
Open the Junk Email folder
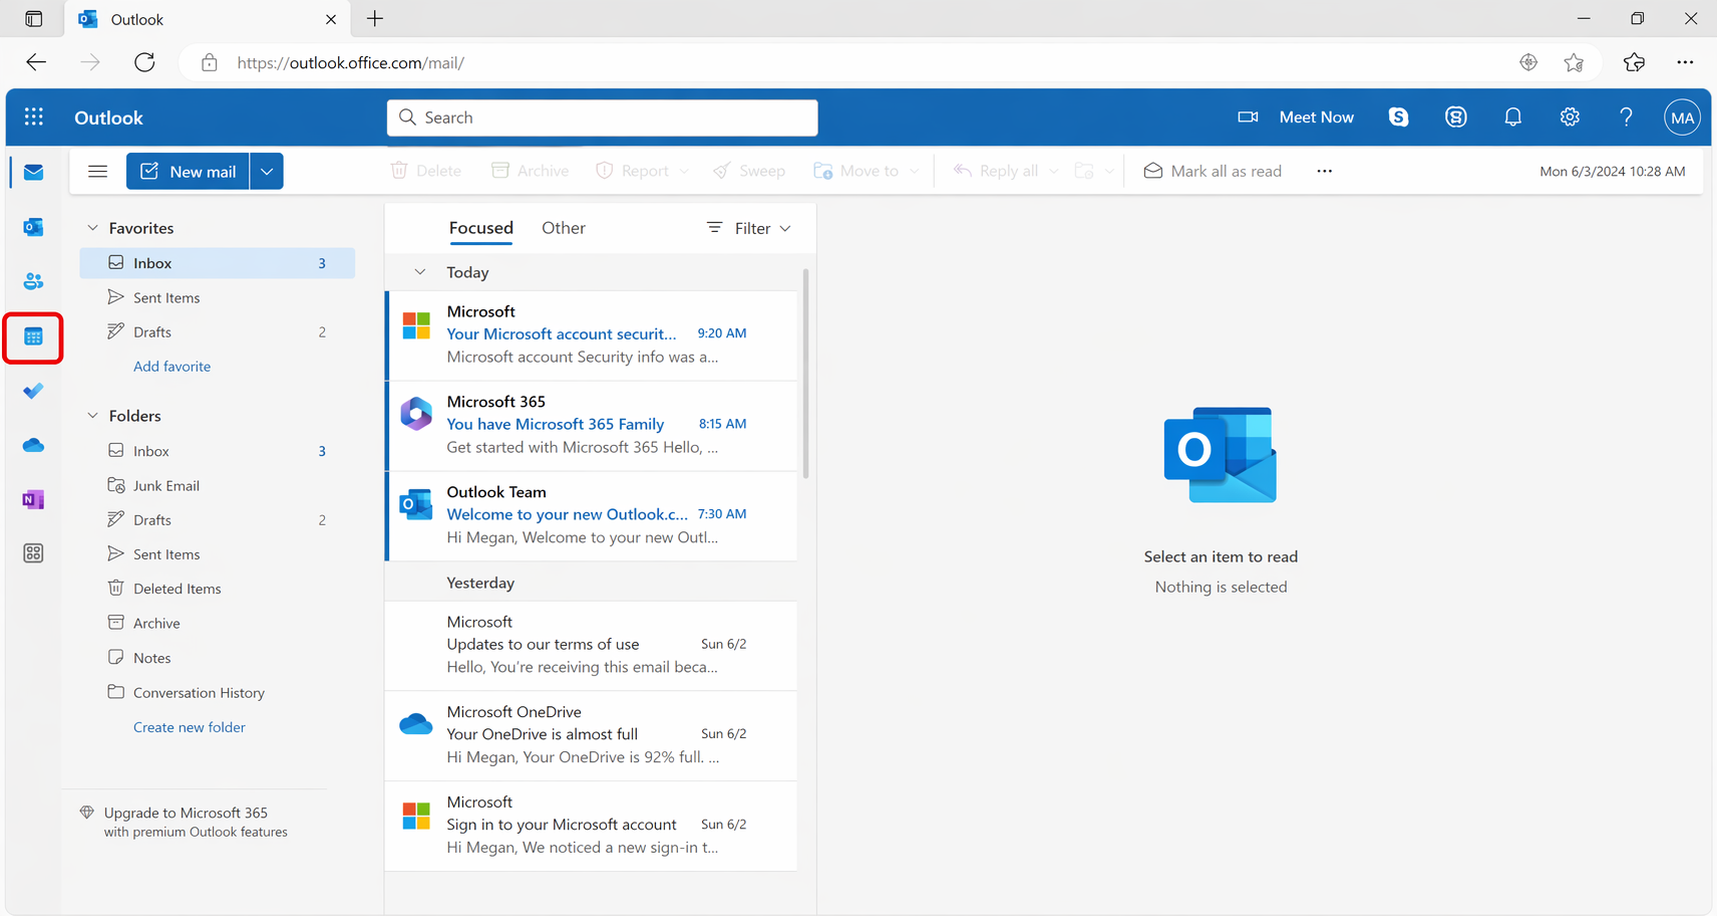(166, 486)
